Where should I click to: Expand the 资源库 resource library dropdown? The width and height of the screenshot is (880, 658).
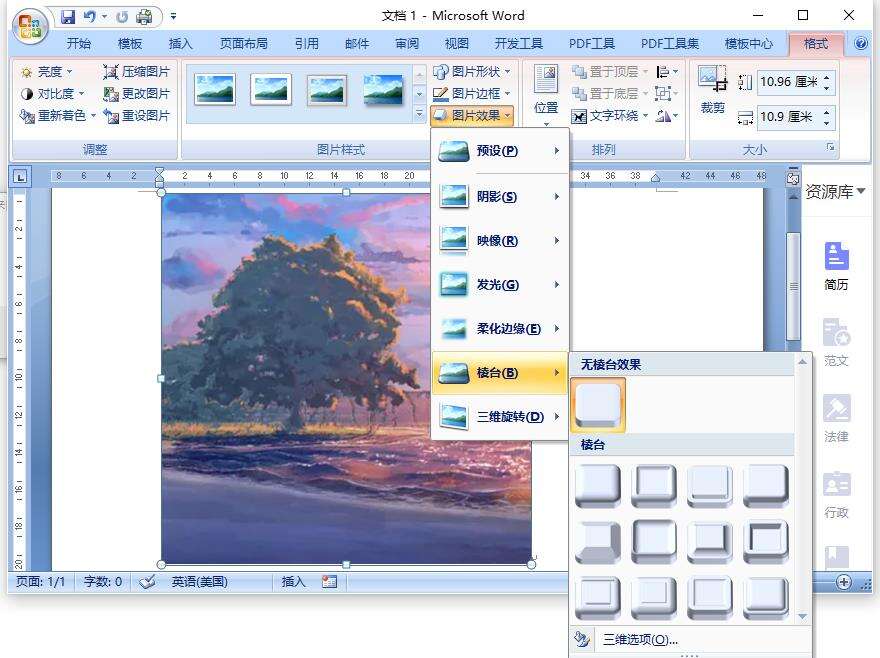point(835,191)
